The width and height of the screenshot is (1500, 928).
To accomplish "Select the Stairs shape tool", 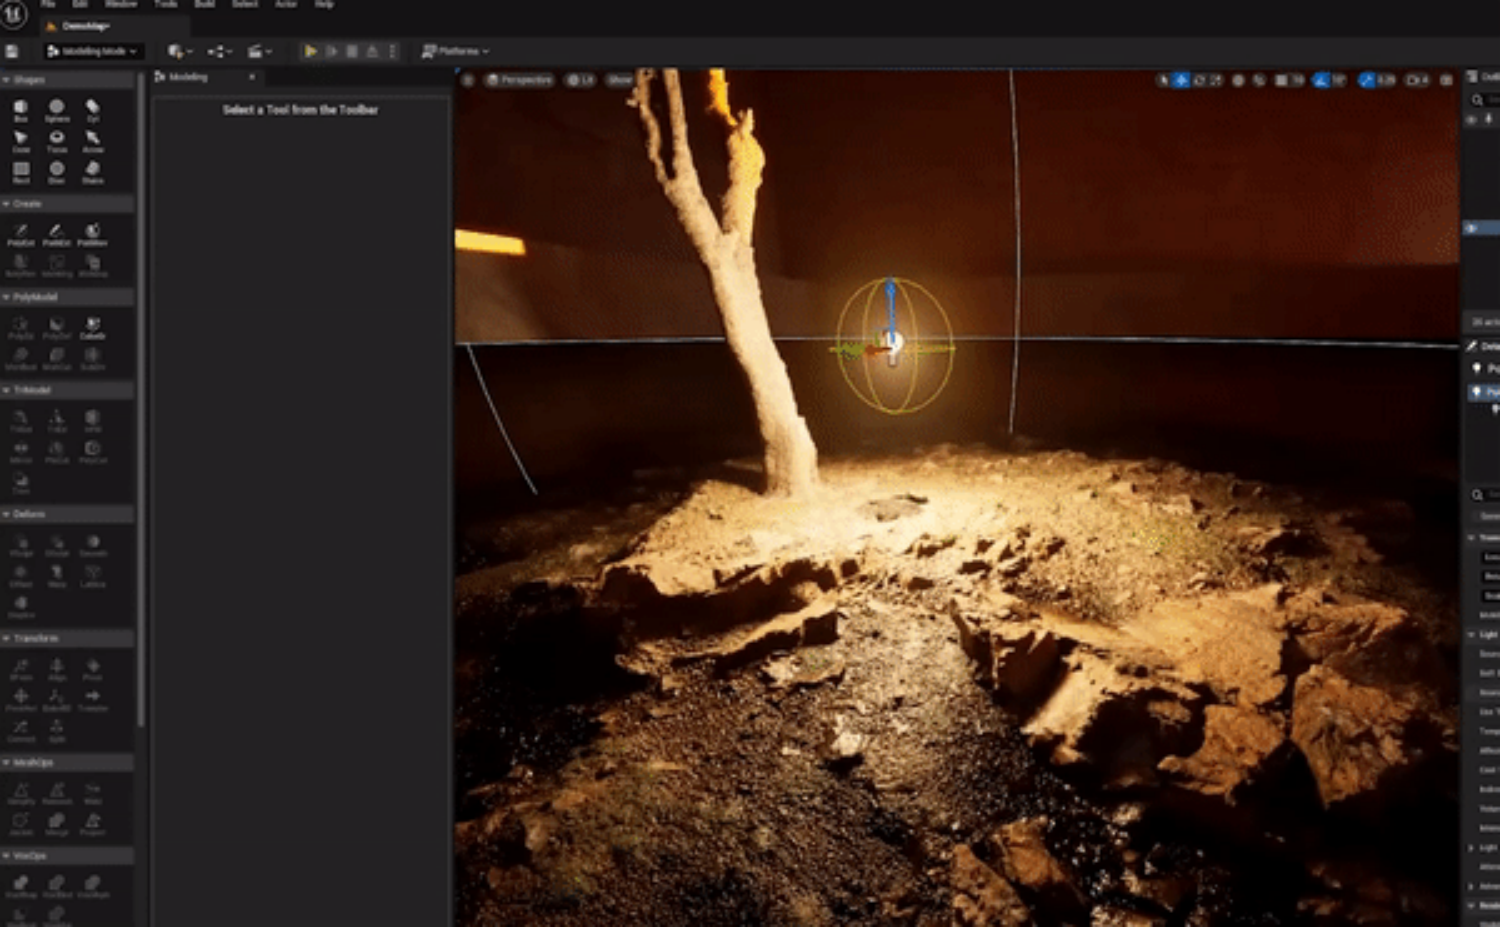I will [x=93, y=172].
